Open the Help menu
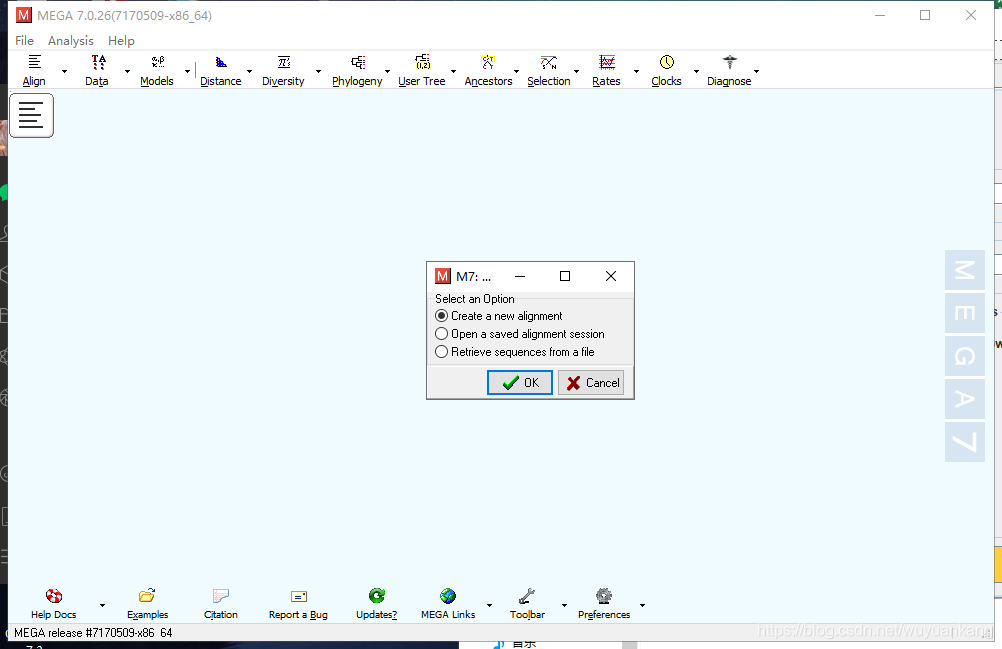The height and width of the screenshot is (649, 1002). pos(121,40)
